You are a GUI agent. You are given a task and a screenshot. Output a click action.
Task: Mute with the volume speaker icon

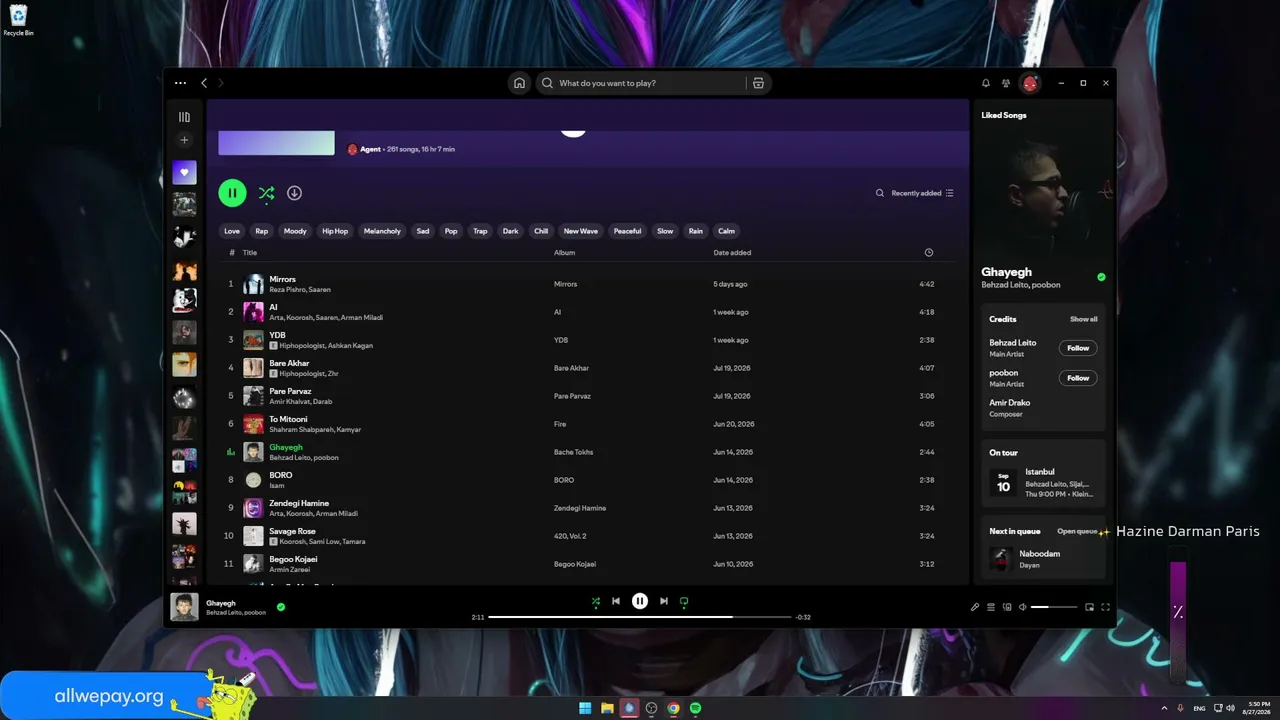(x=1022, y=607)
